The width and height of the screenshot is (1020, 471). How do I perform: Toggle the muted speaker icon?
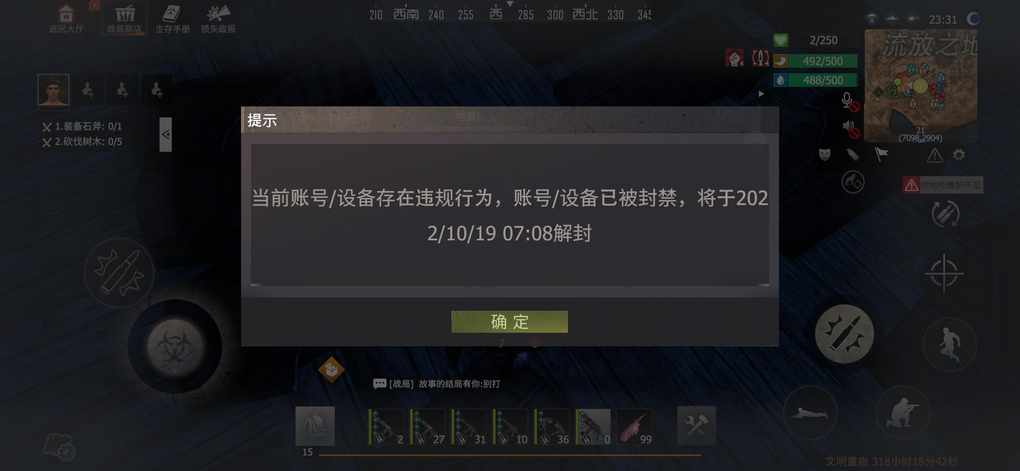(x=851, y=128)
